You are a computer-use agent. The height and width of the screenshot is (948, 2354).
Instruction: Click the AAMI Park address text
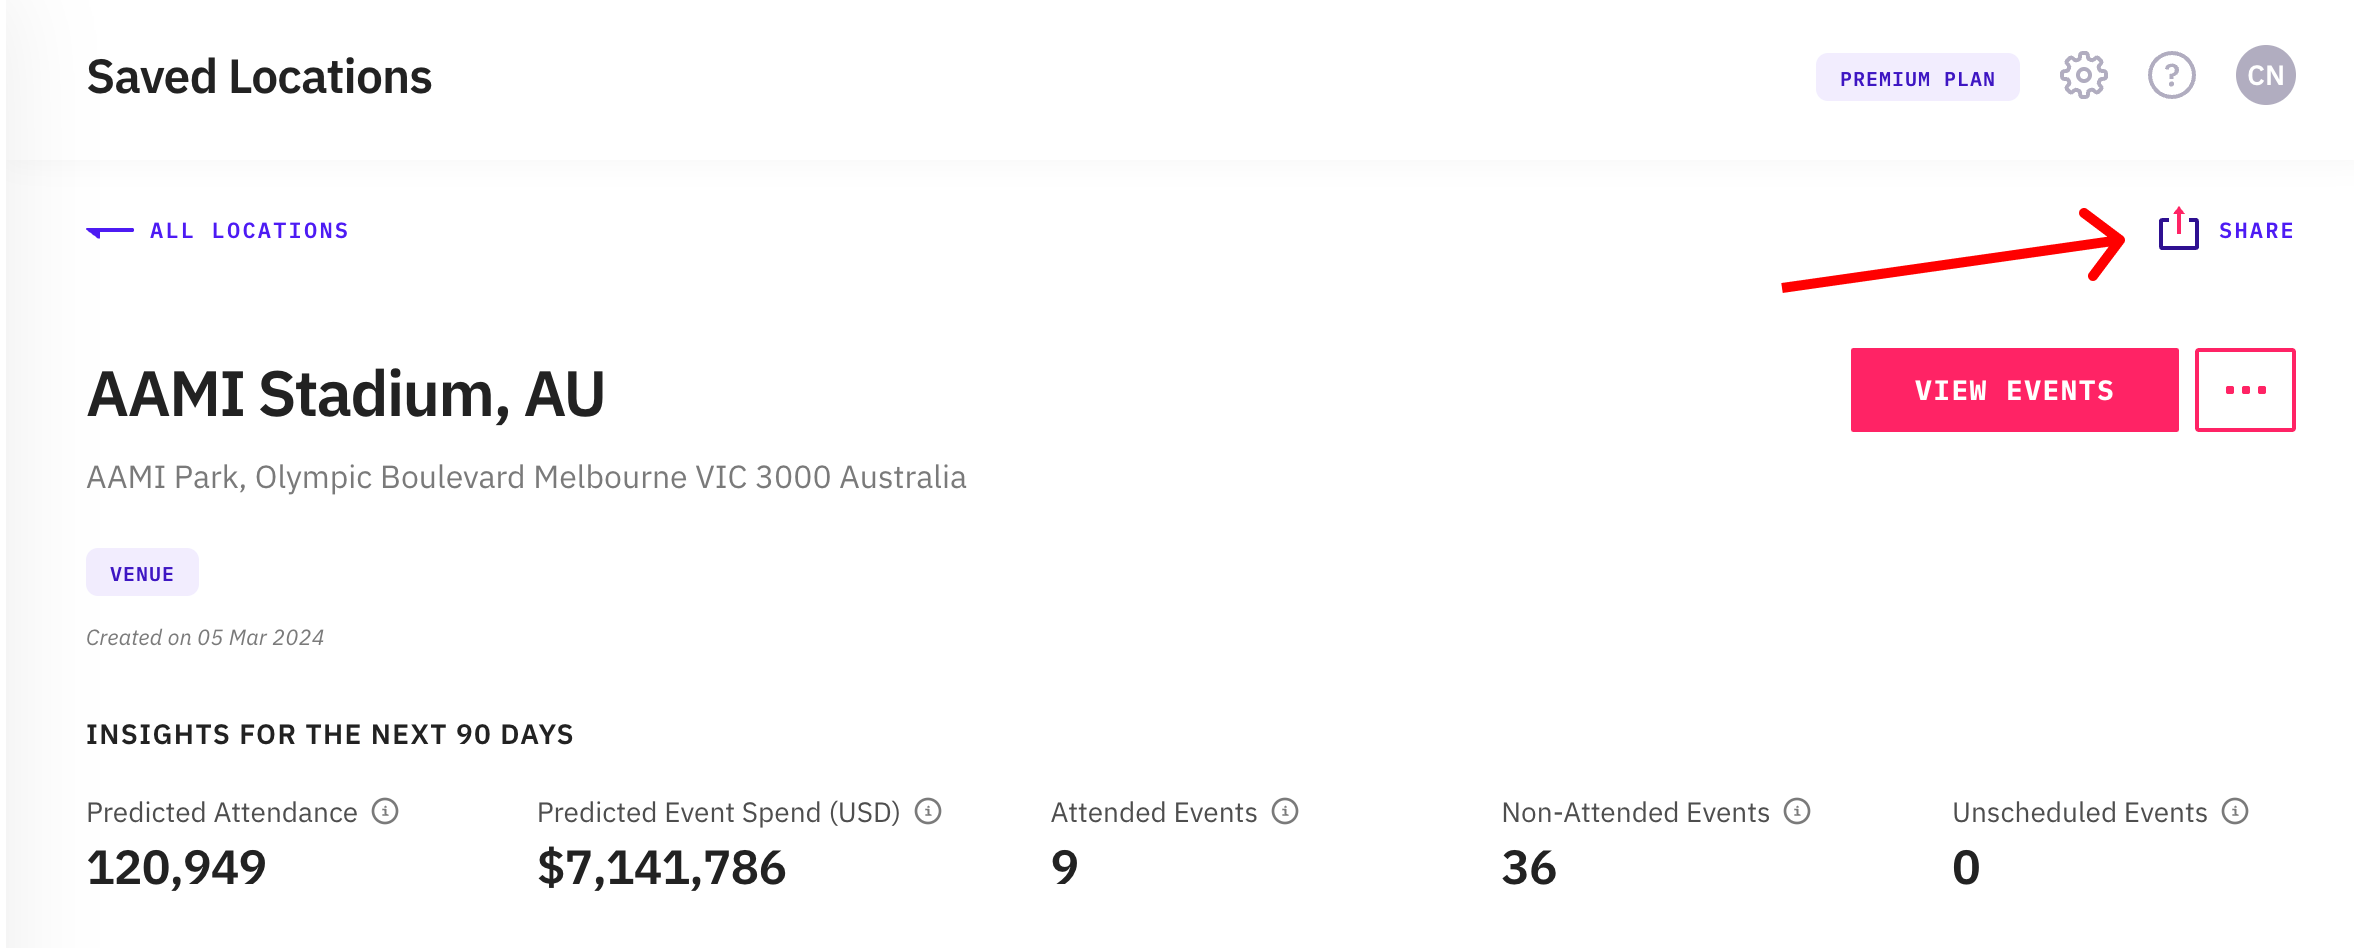tap(526, 477)
